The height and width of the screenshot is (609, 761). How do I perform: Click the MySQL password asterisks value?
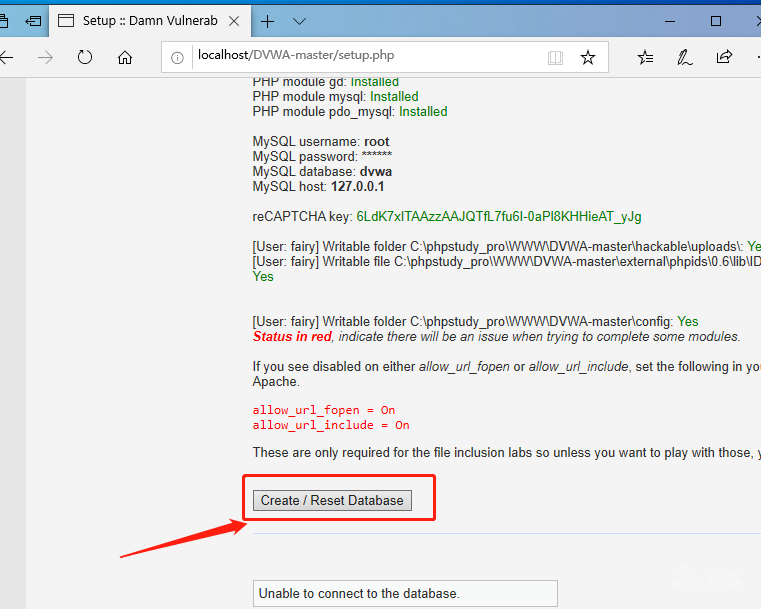[x=377, y=155]
